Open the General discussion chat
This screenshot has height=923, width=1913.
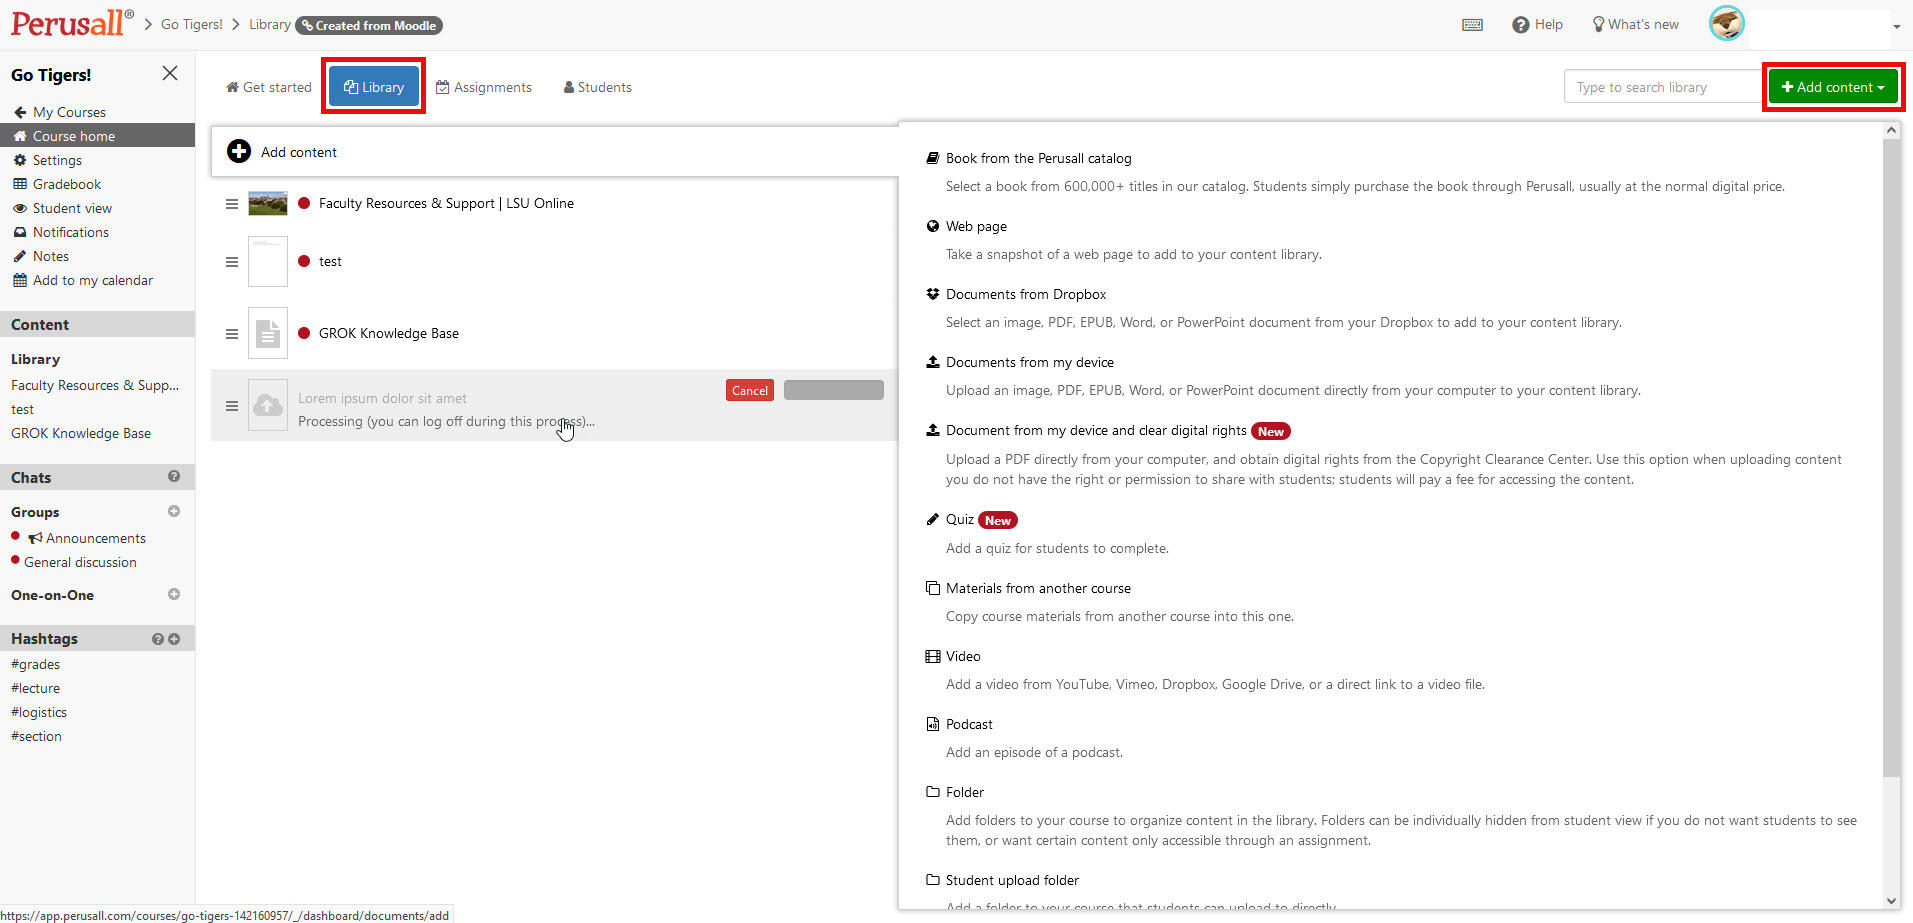pyautogui.click(x=80, y=562)
